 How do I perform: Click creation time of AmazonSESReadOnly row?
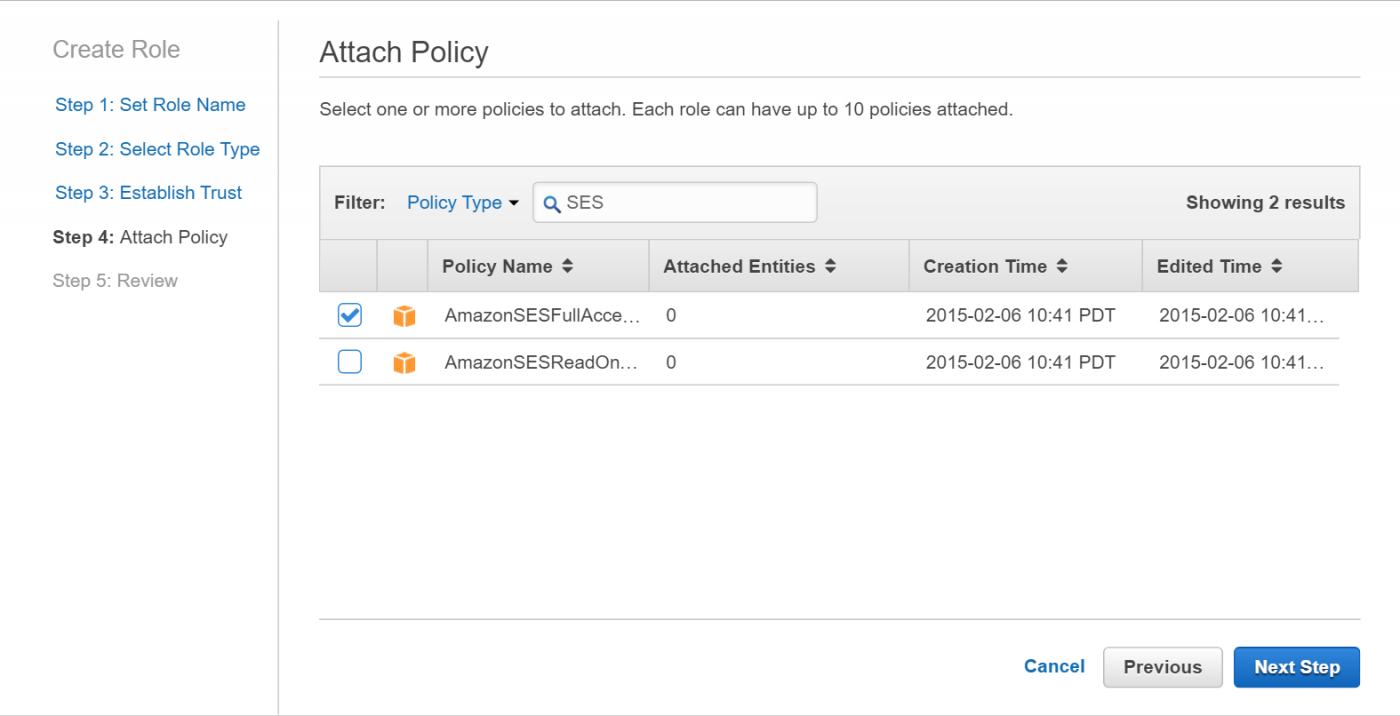pos(1020,362)
